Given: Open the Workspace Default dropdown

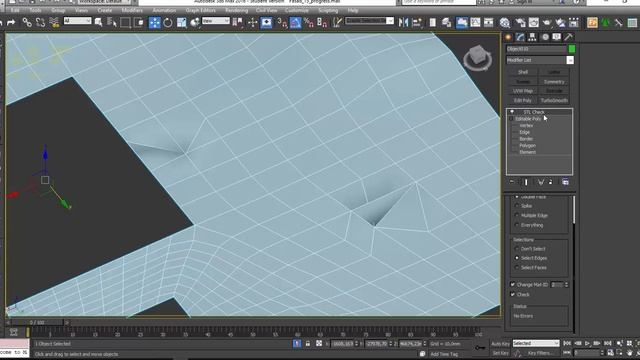Looking at the screenshot, I should (104, 2).
